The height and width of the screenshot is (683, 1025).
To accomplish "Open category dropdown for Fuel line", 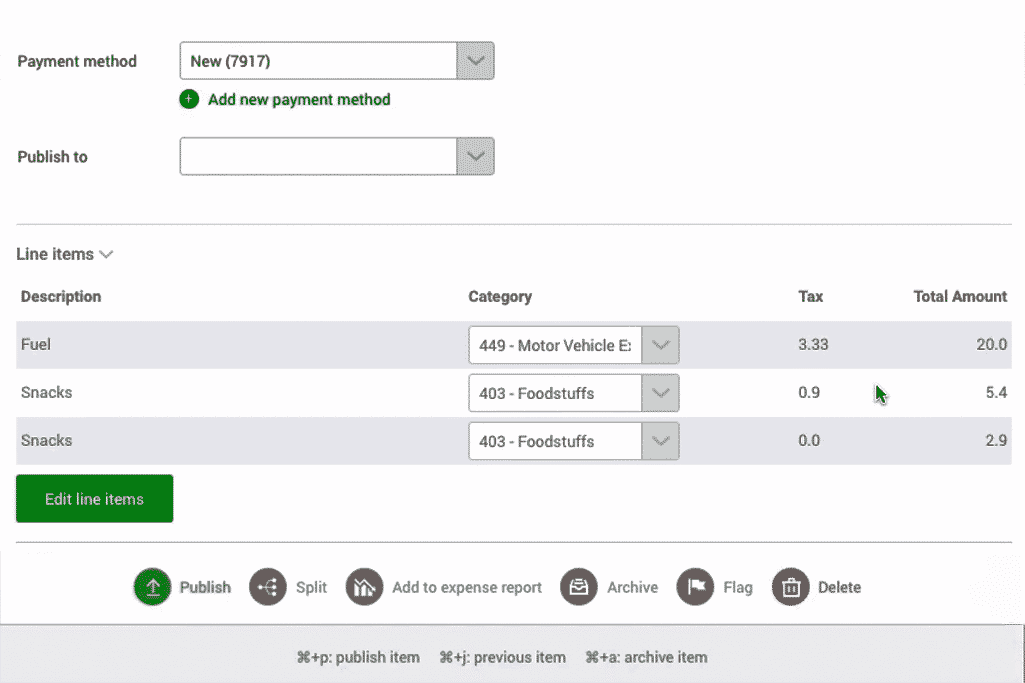I will (659, 345).
